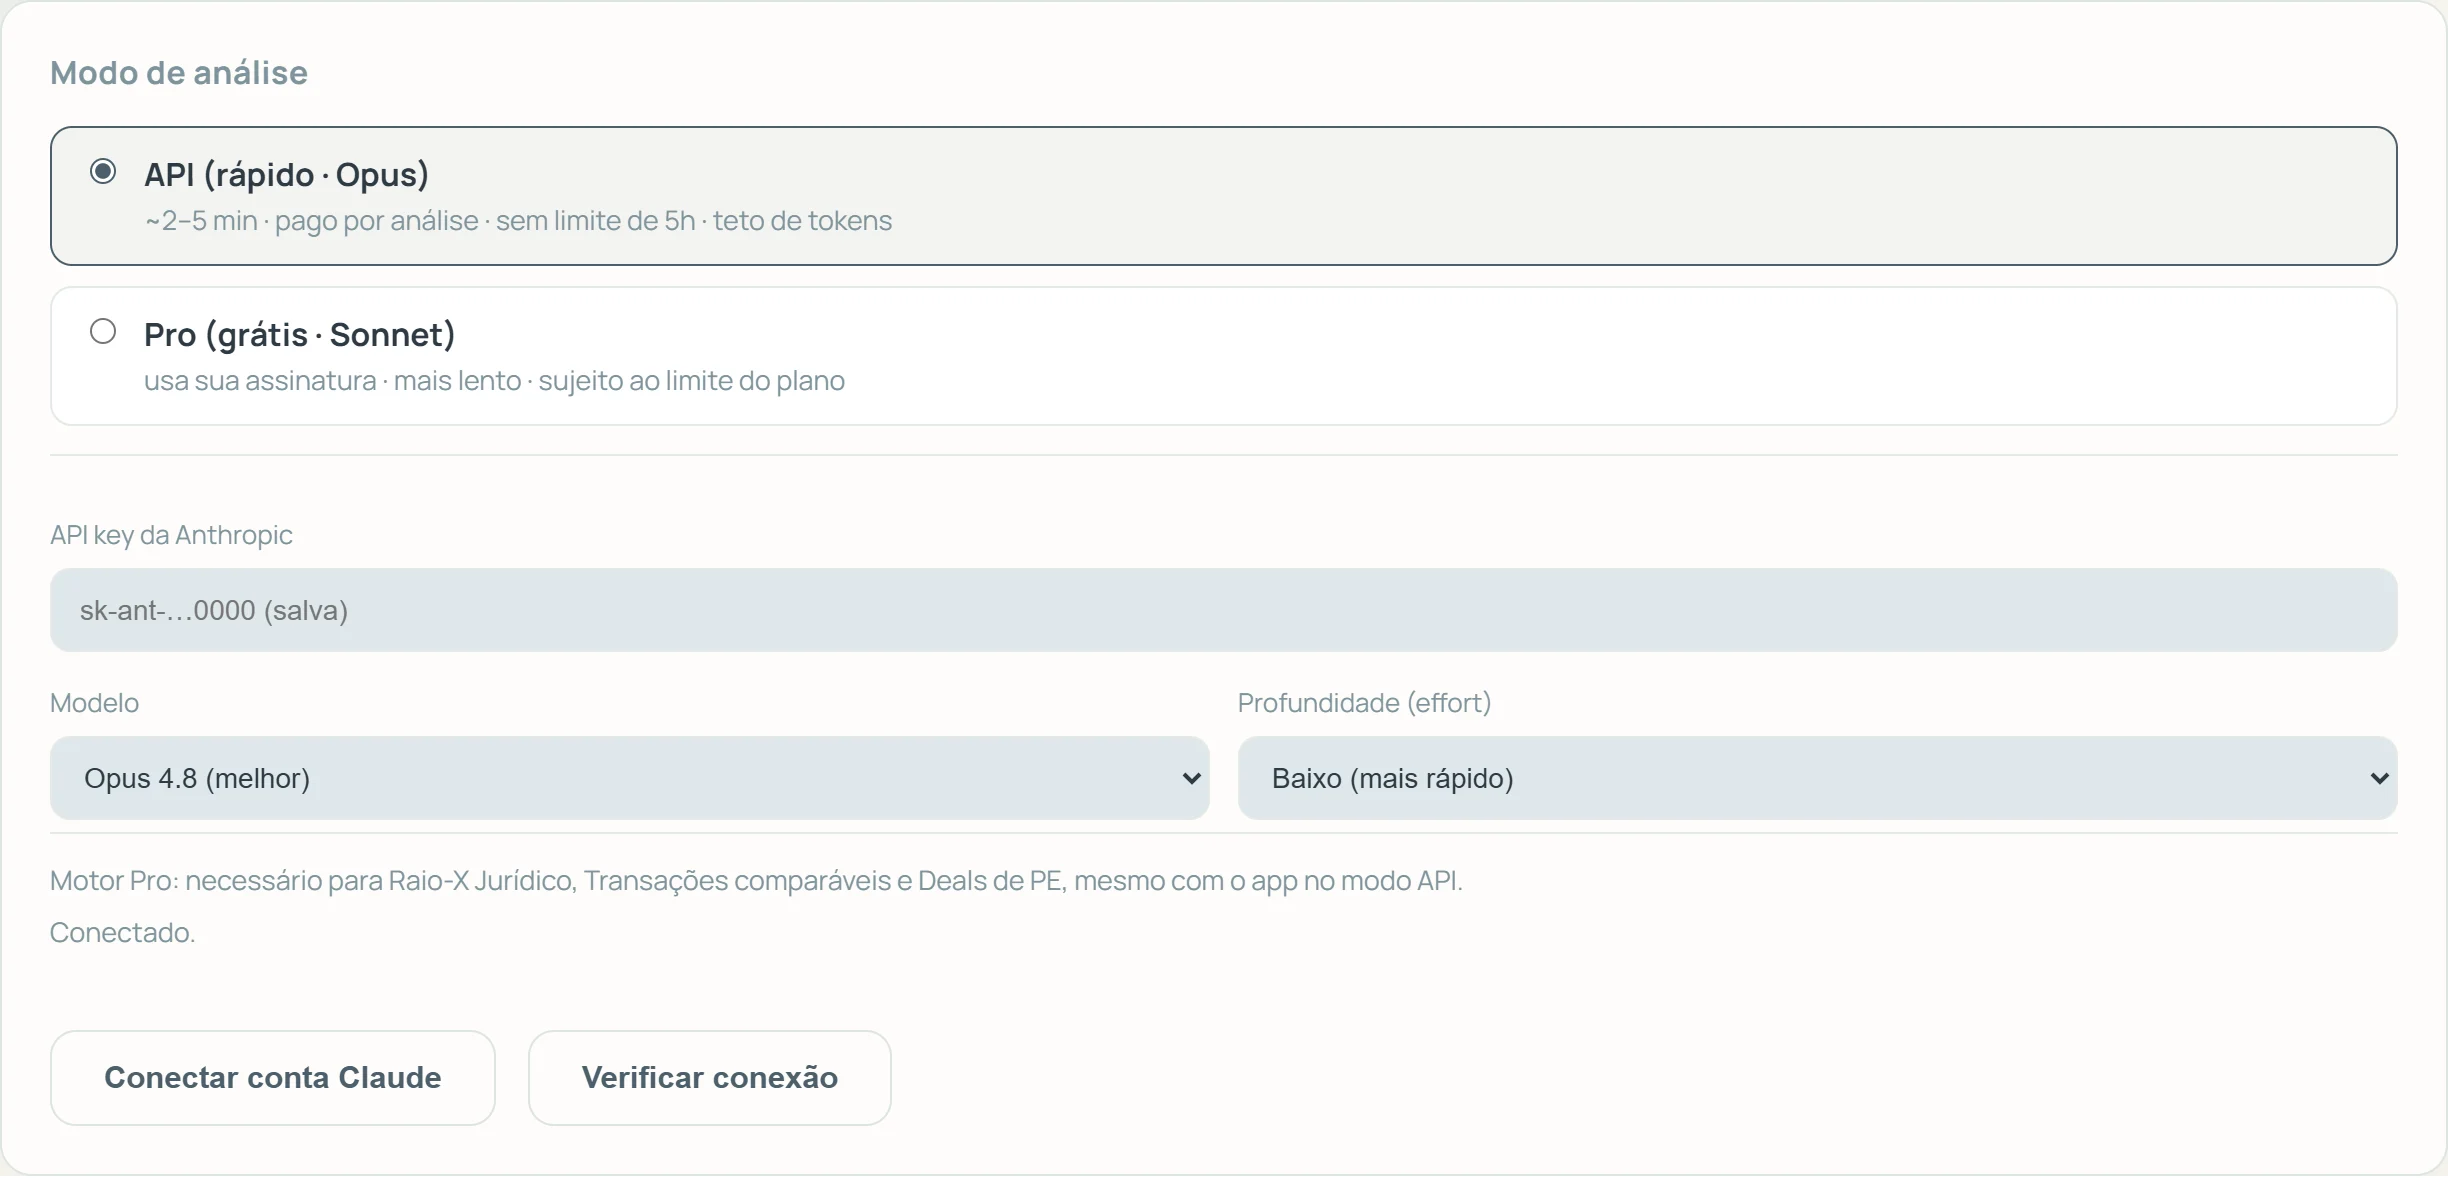2448x1178 pixels.
Task: Open the Profundidade (effort) dropdown
Action: click(1818, 778)
